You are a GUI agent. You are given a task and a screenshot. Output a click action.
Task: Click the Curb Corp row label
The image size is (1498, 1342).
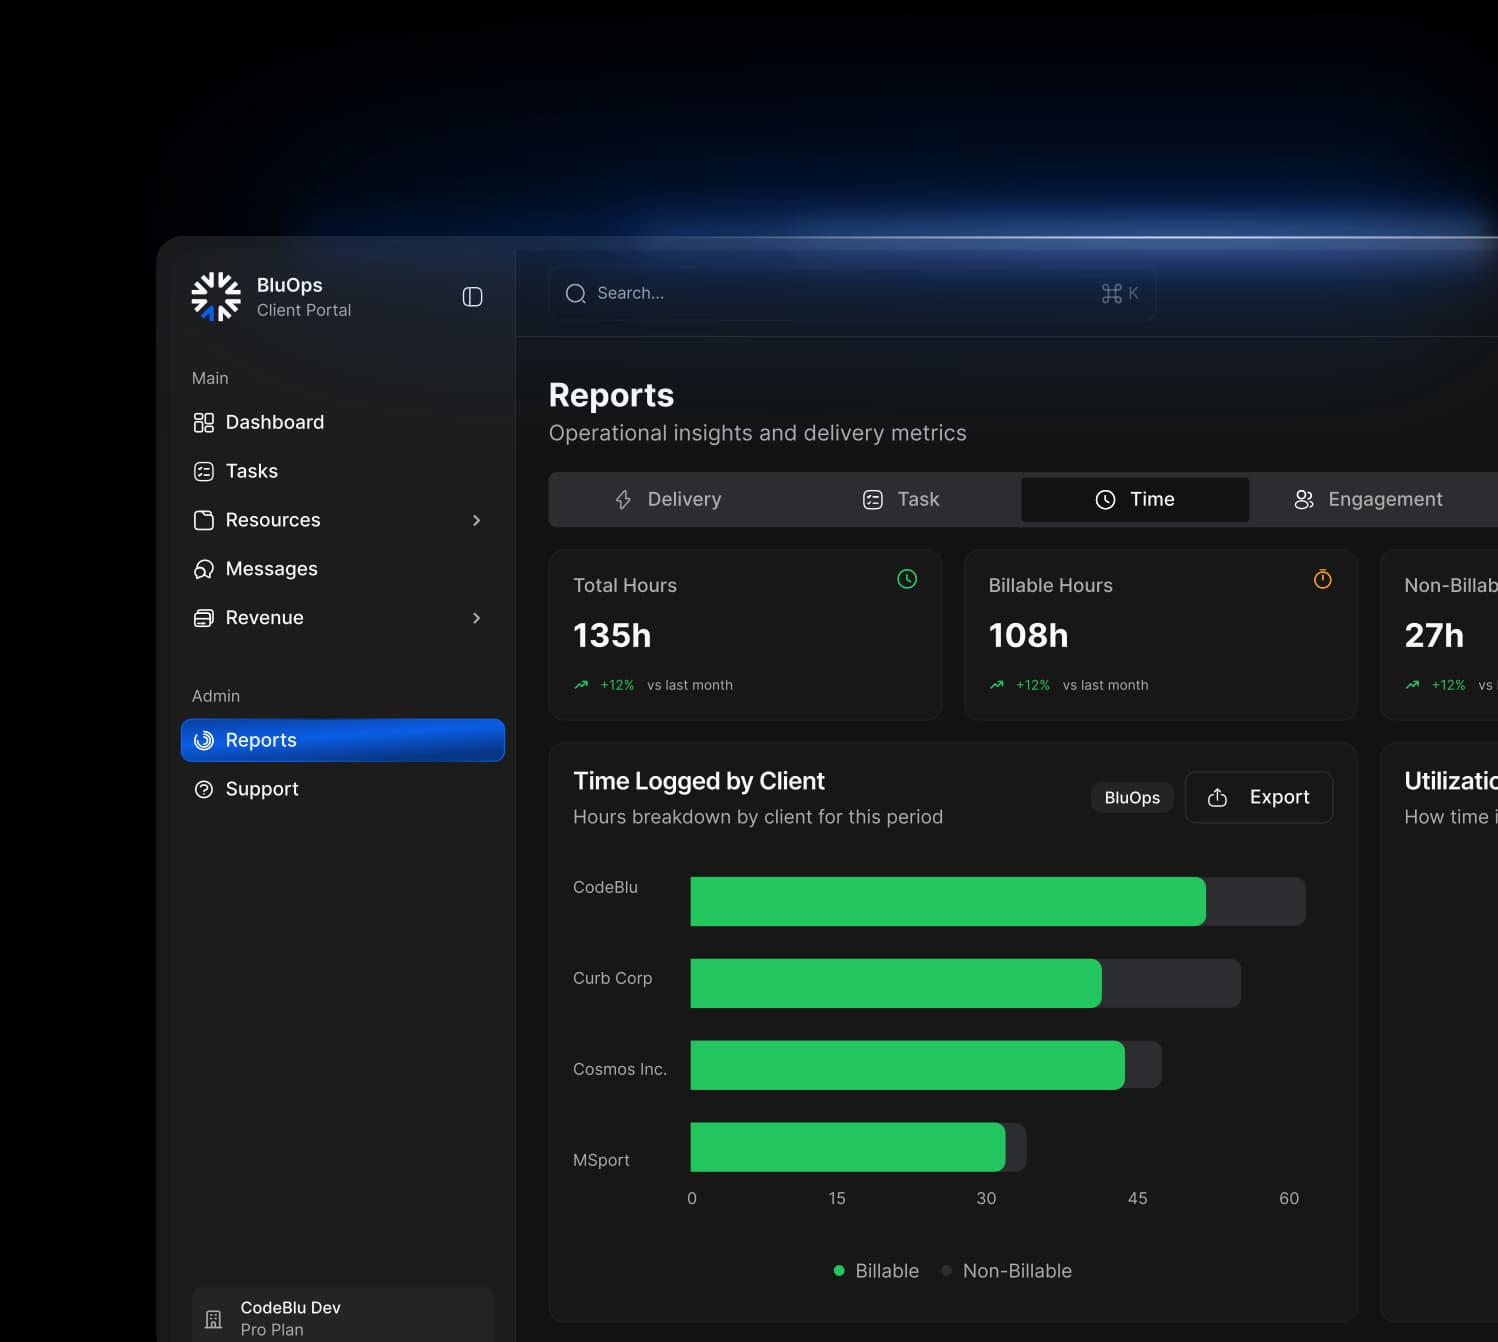click(612, 978)
